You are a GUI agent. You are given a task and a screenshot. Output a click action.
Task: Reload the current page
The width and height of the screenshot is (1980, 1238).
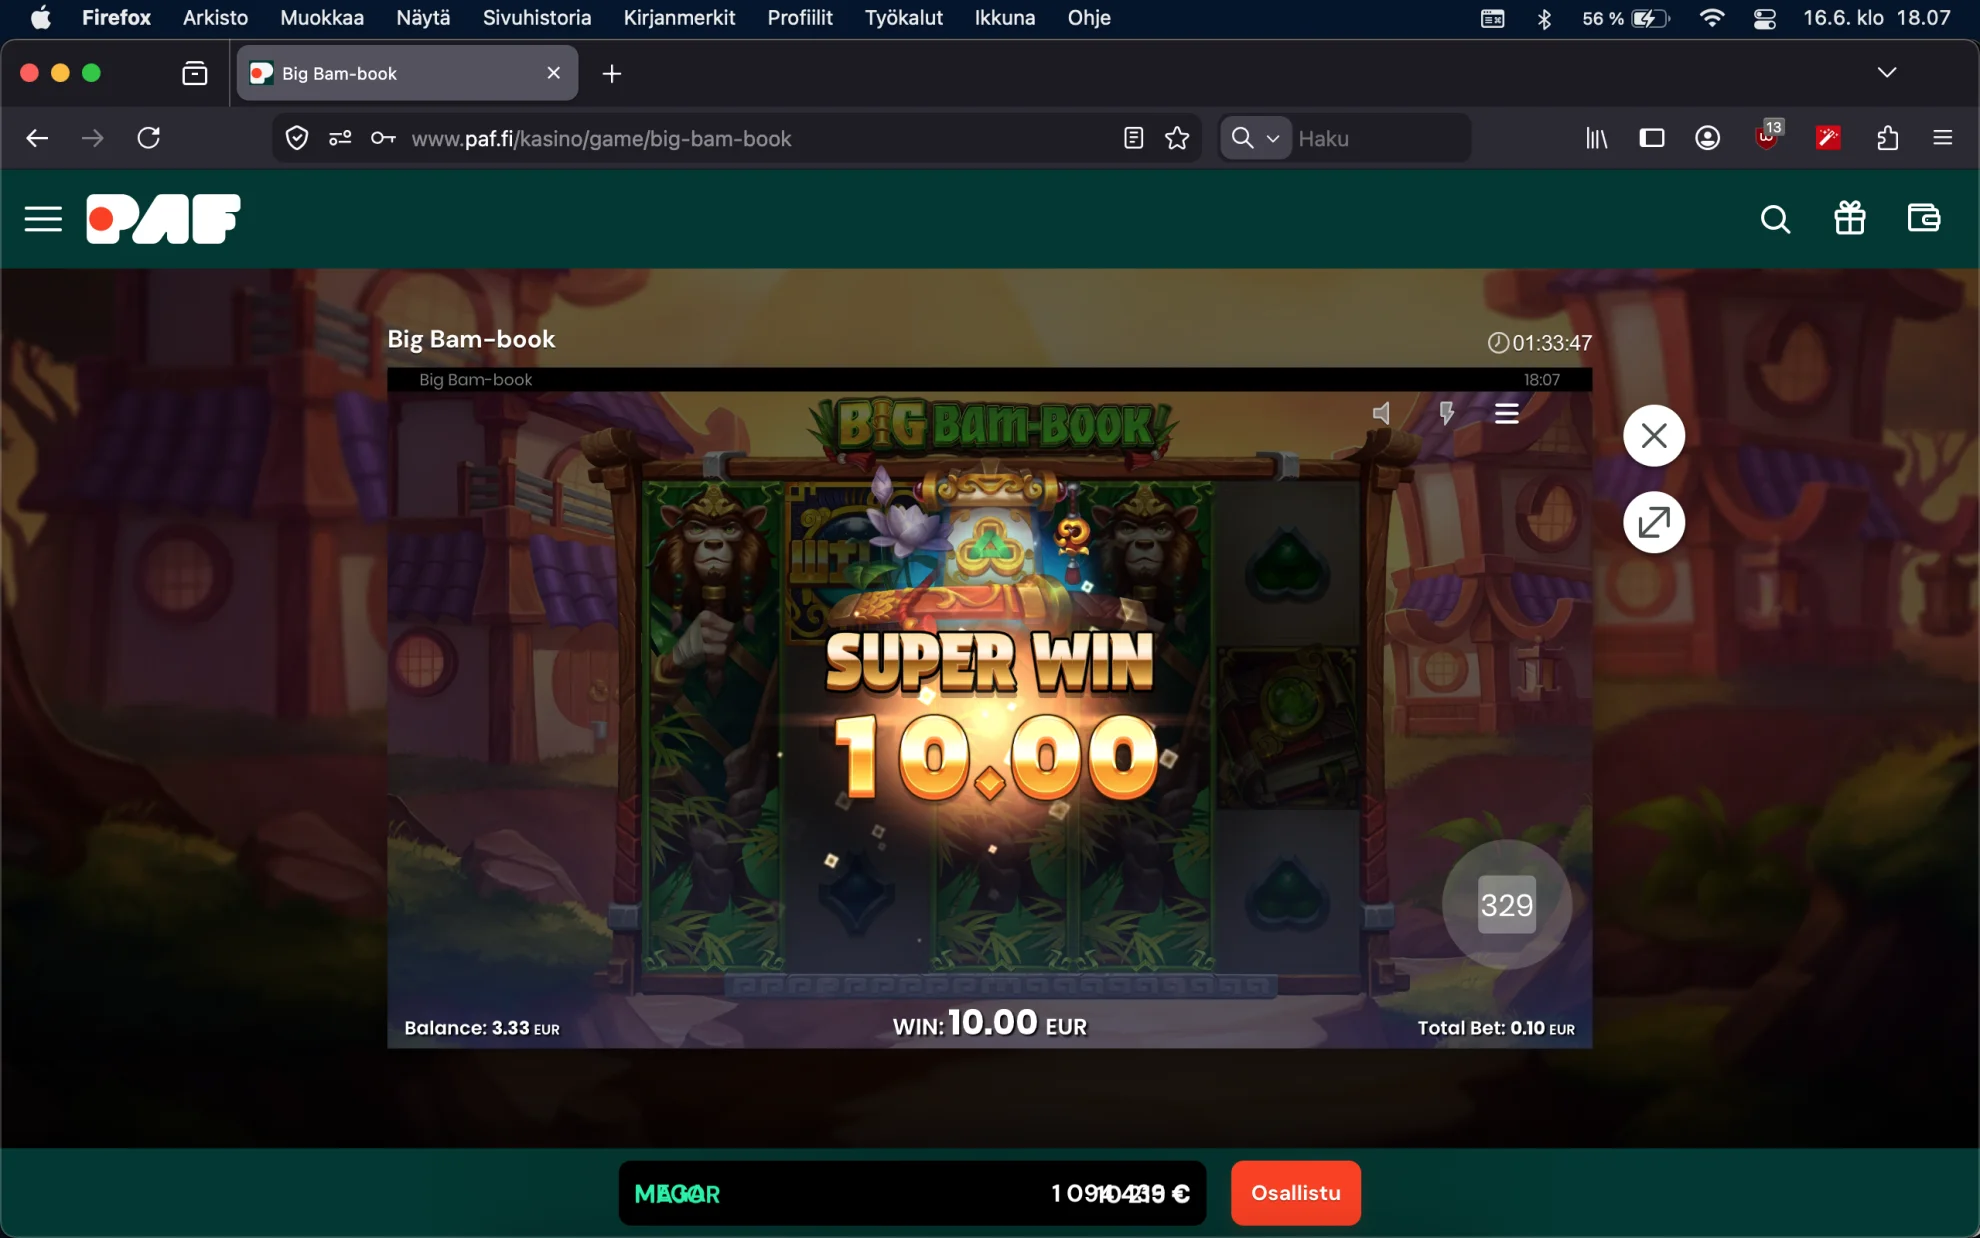coord(149,138)
